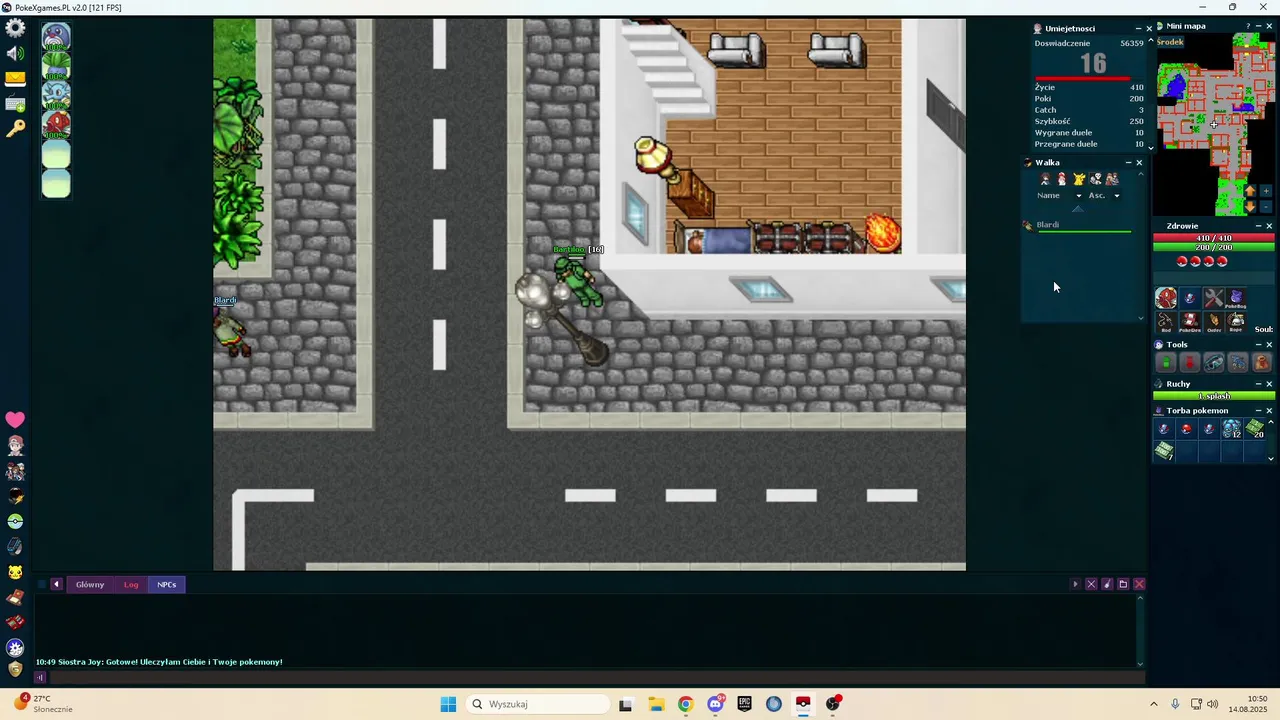The height and width of the screenshot is (720, 1280).
Task: Click the chat tabs right arrow
Action: [x=1075, y=584]
